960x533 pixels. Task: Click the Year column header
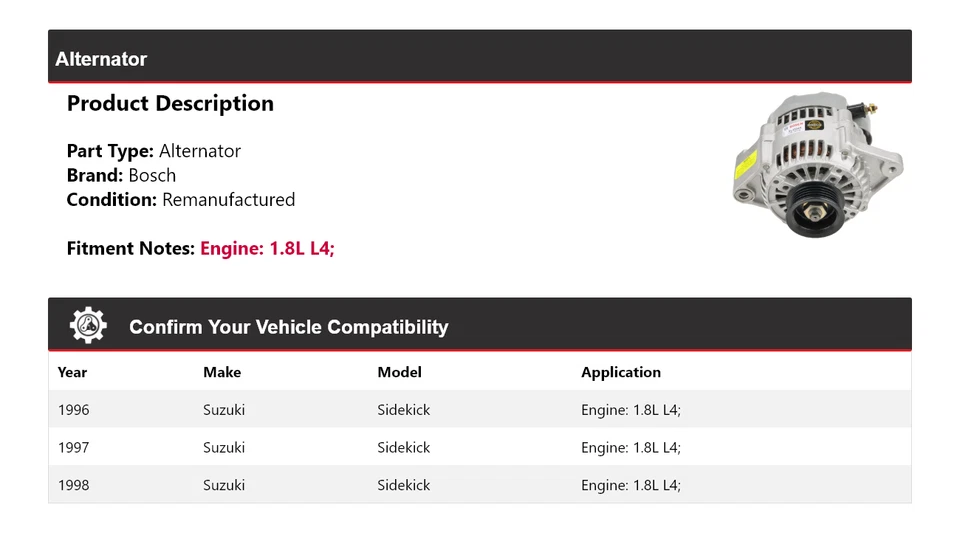click(72, 372)
